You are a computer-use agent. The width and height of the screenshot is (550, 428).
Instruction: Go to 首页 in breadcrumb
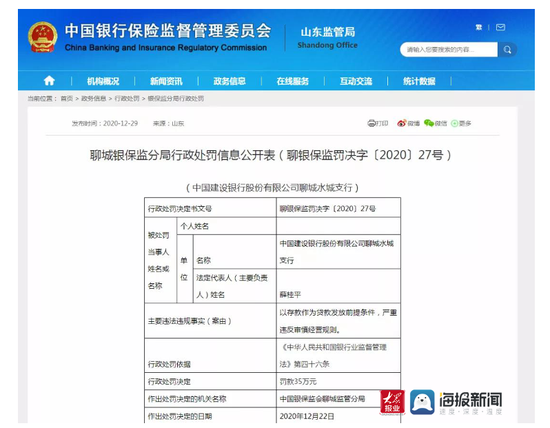tap(67, 99)
